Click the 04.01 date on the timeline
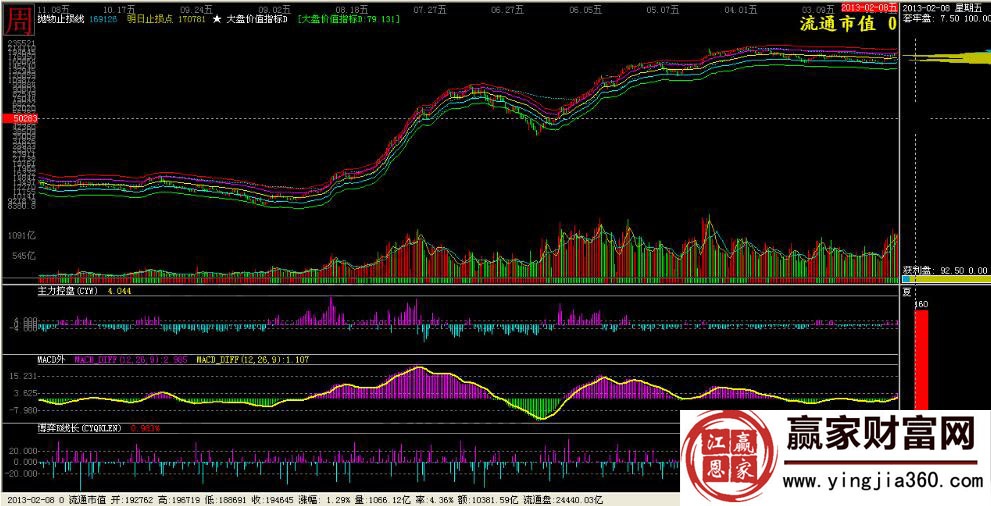Image resolution: width=991 pixels, height=506 pixels. (738, 7)
